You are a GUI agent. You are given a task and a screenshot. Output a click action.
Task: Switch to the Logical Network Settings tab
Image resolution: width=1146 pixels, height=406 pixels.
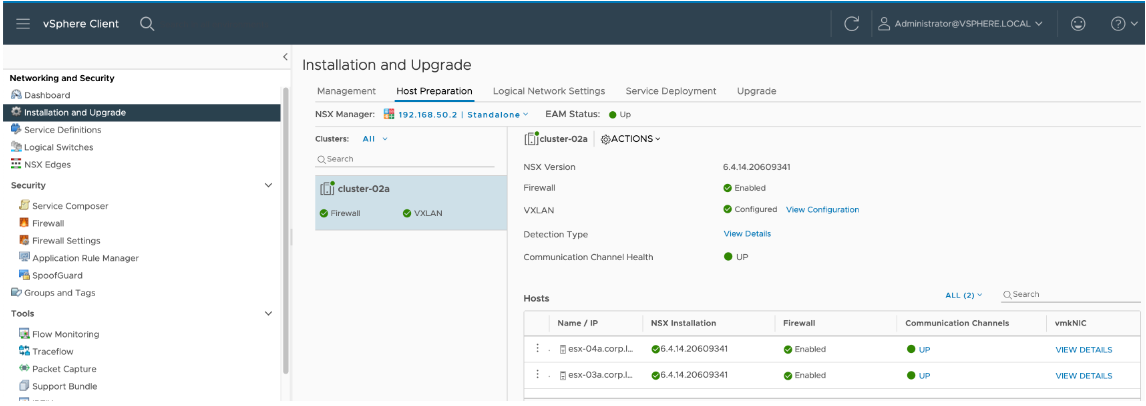(x=549, y=91)
